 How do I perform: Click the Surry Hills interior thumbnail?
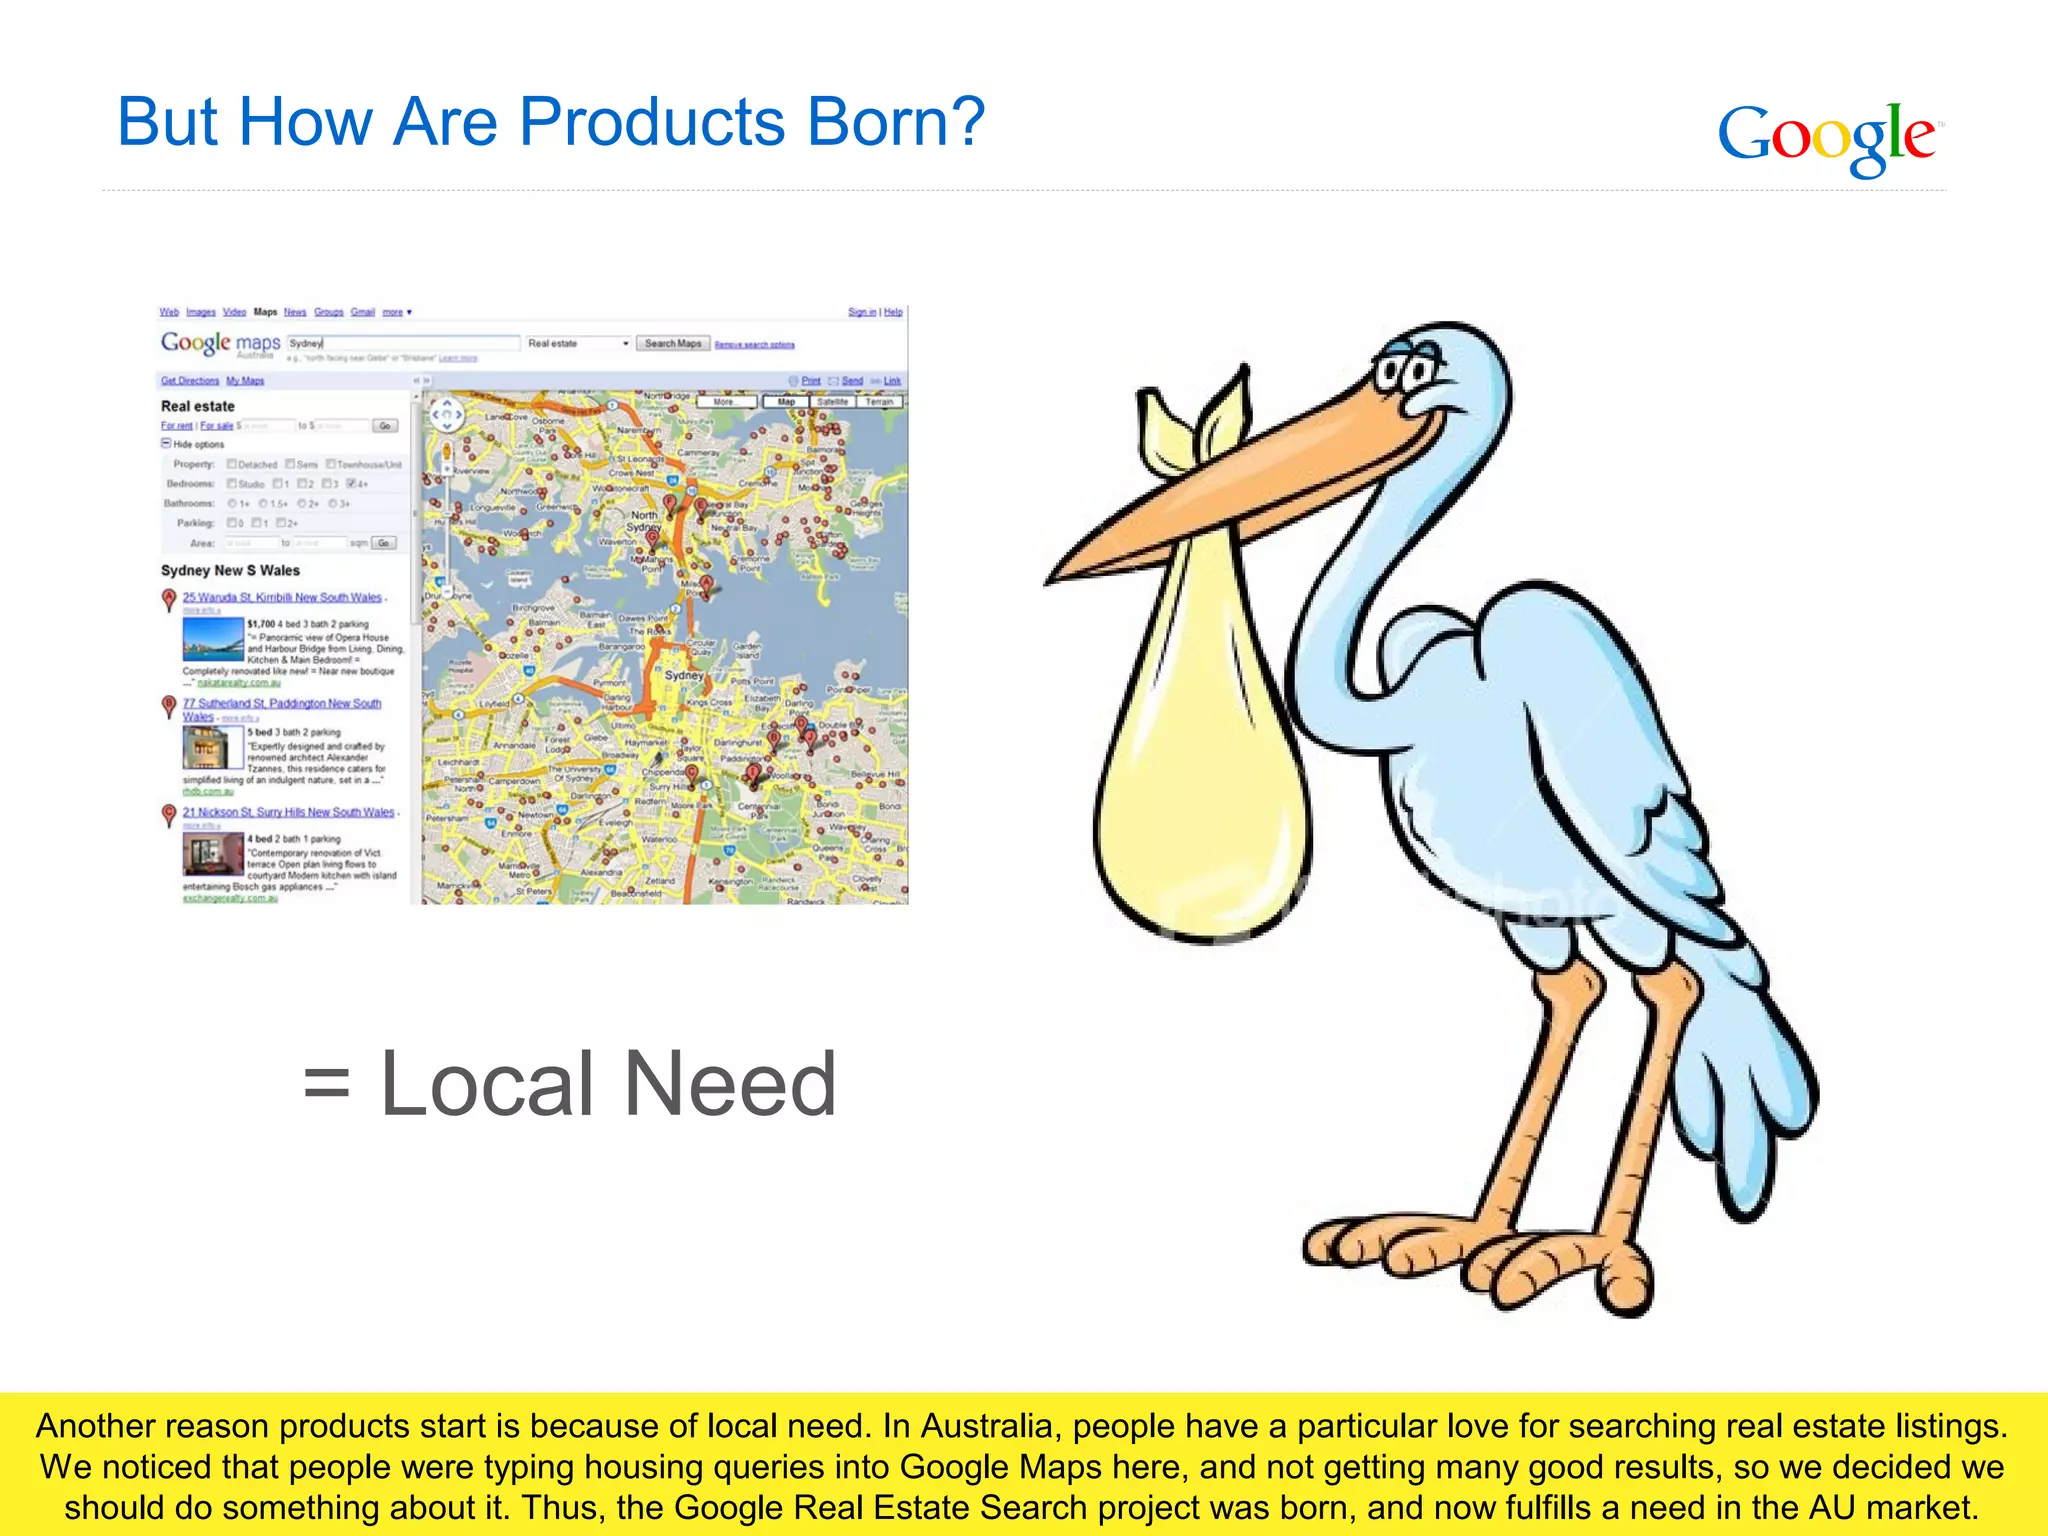pos(213,855)
